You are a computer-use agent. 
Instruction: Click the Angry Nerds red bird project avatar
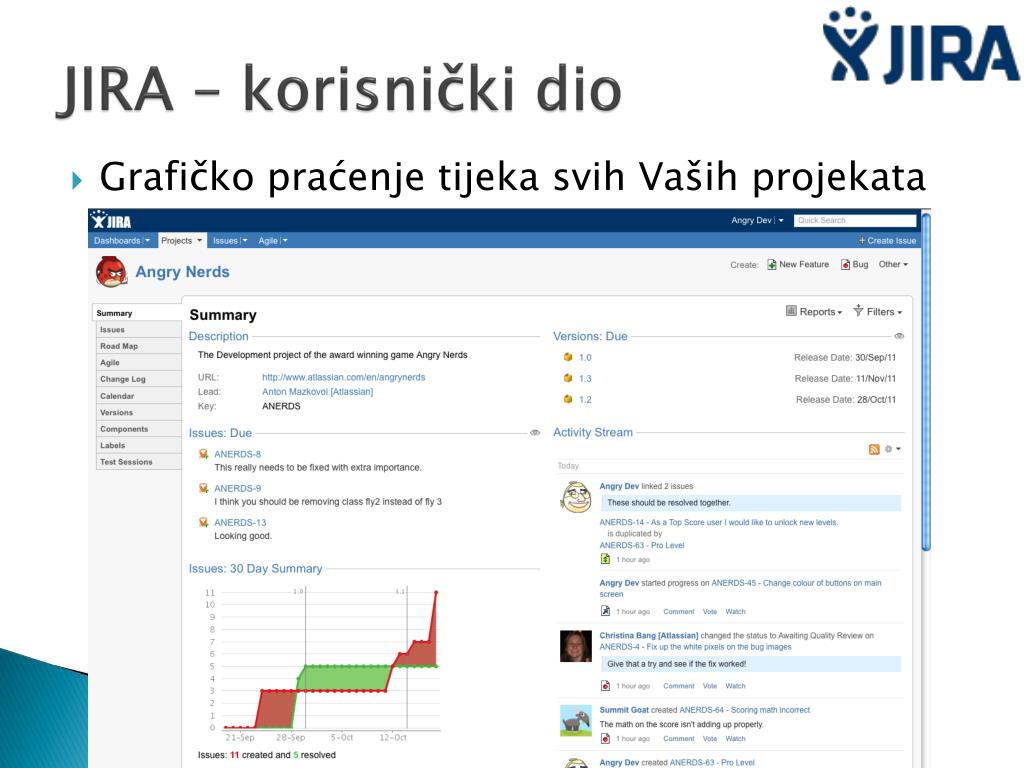pos(112,272)
